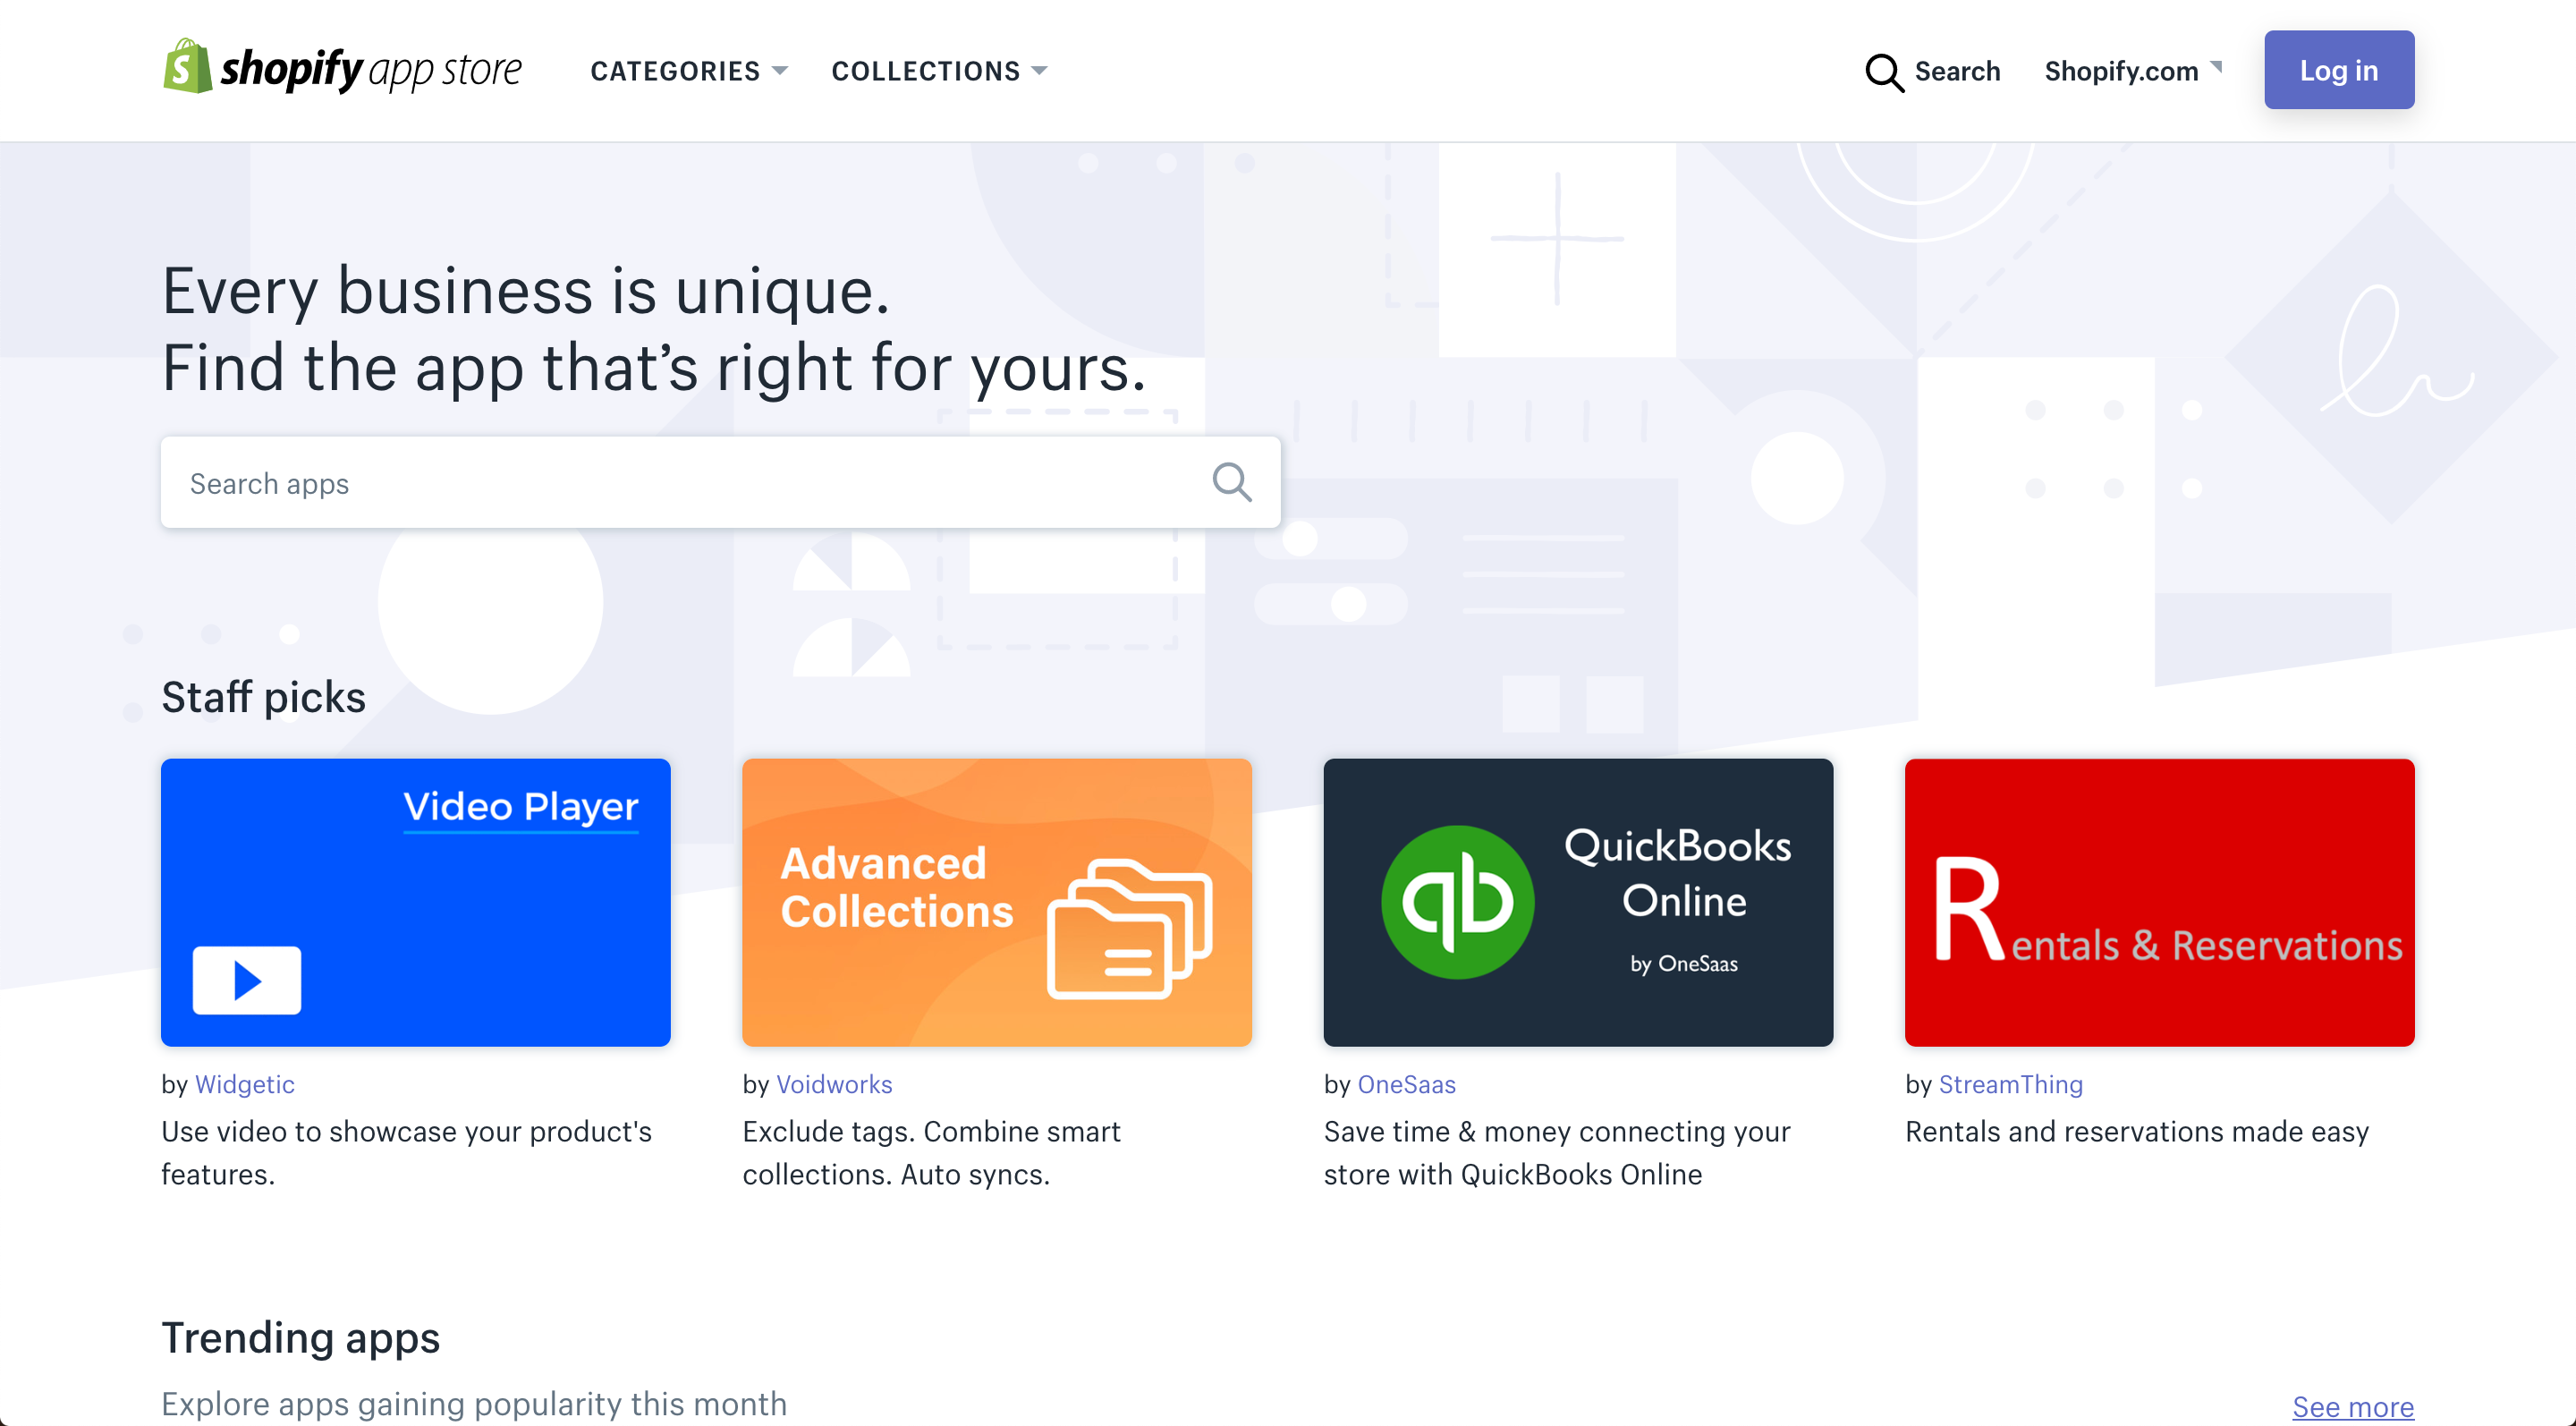Open the Video Player app thumbnail
This screenshot has height=1426, width=2576.
415,902
